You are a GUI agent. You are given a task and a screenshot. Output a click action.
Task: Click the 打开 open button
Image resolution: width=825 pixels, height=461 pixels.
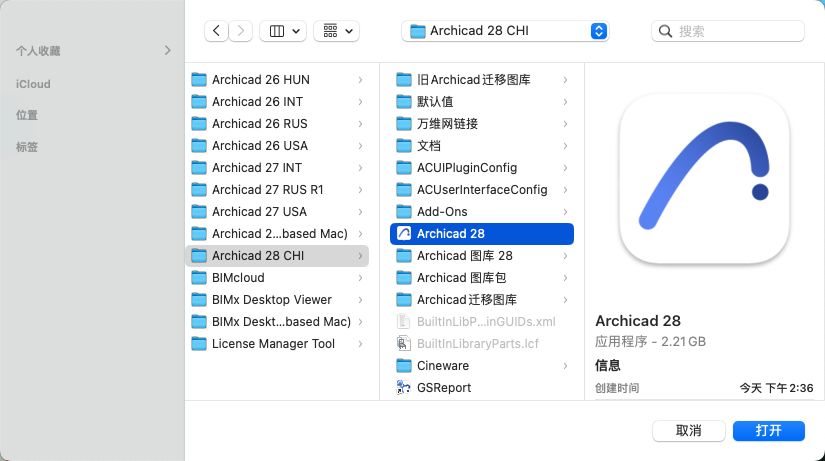click(x=769, y=431)
